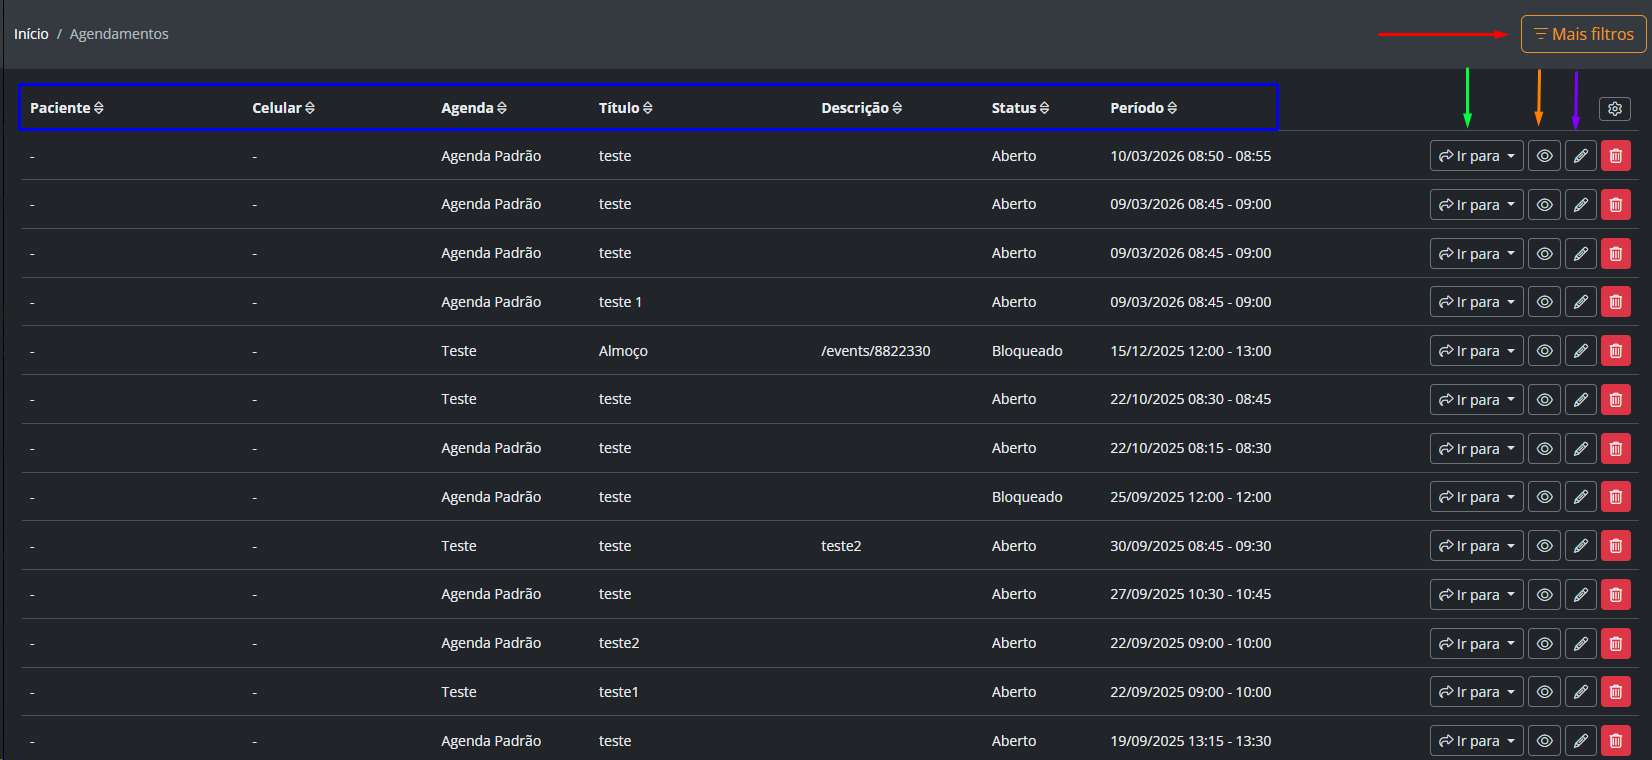Trash the 22/10/2025 08:30 - 08:45 appointment
The image size is (1652, 760).
pyautogui.click(x=1616, y=400)
